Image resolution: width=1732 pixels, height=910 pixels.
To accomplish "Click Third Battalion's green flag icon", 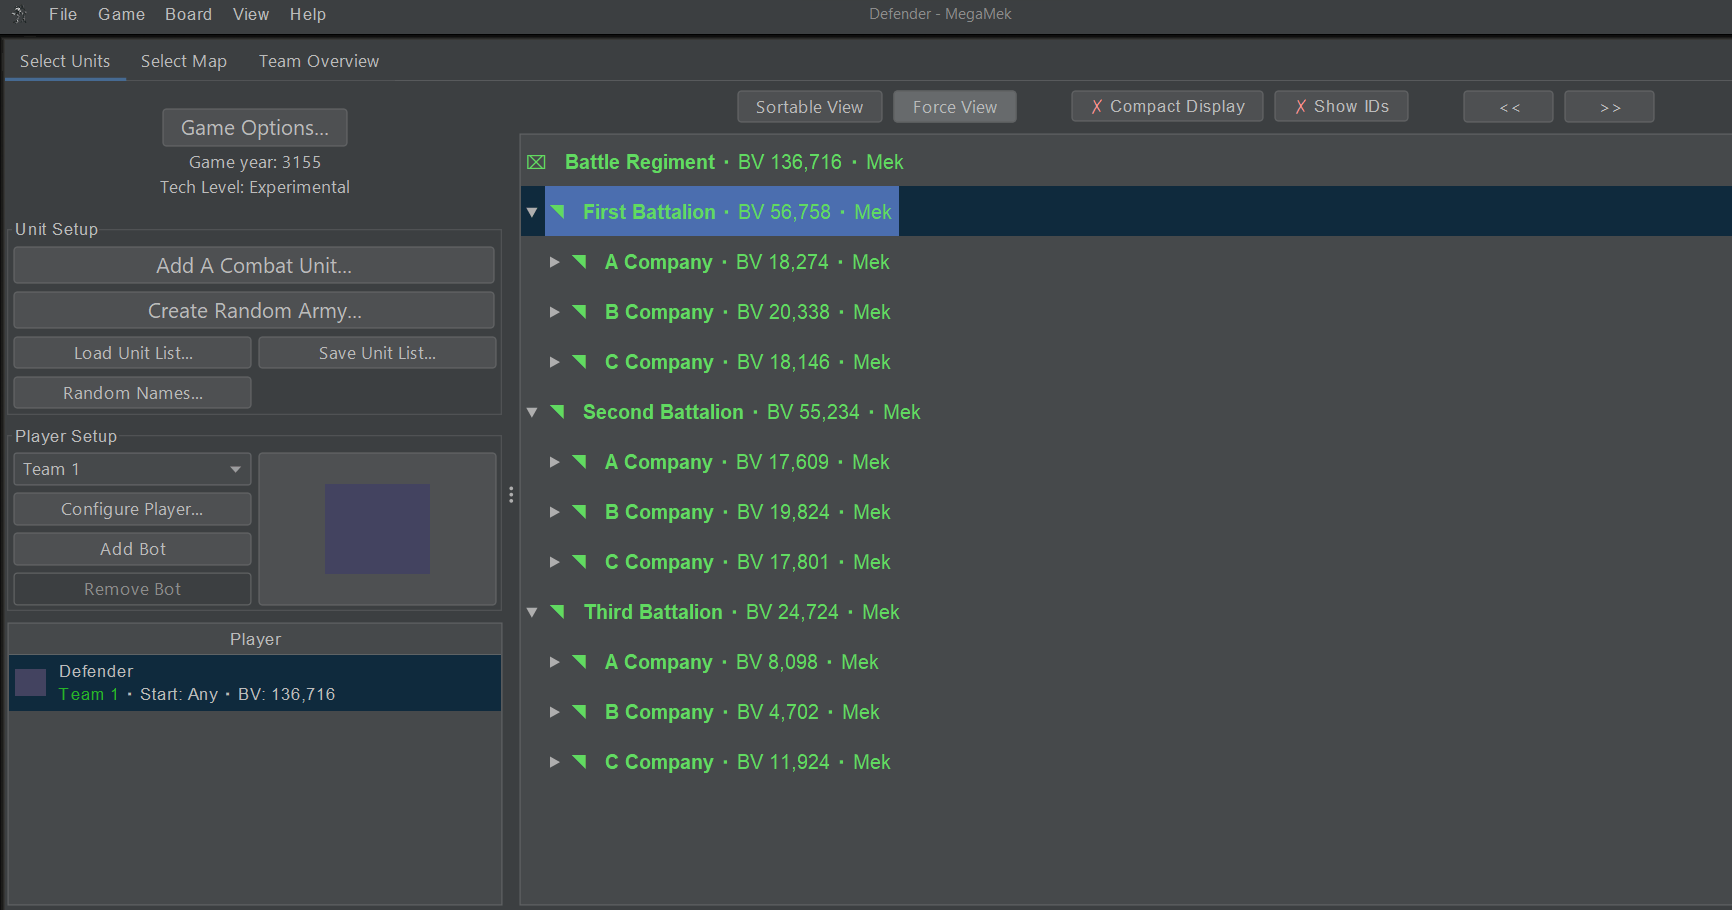I will tap(559, 611).
